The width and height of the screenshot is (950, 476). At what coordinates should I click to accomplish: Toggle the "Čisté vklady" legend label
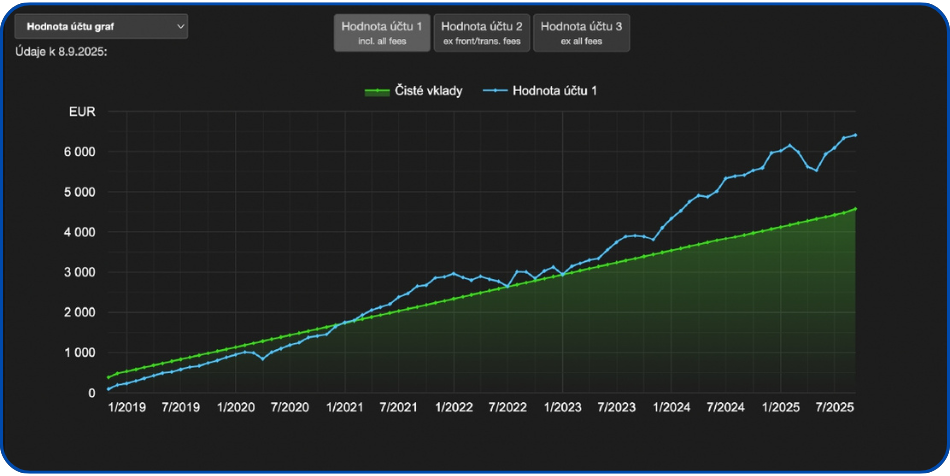pos(428,91)
